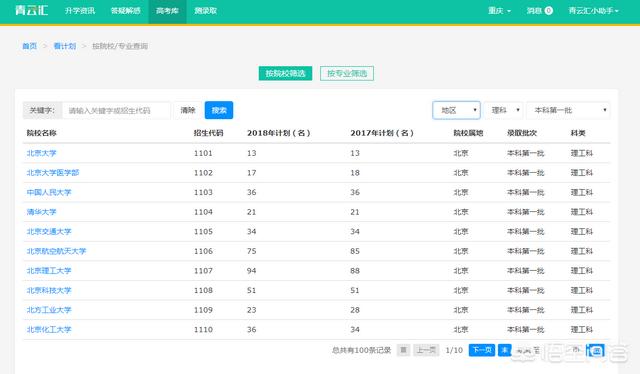Expand the 青云汇小助手 account dropdown
Viewport: 640px width, 374px height.
click(593, 11)
